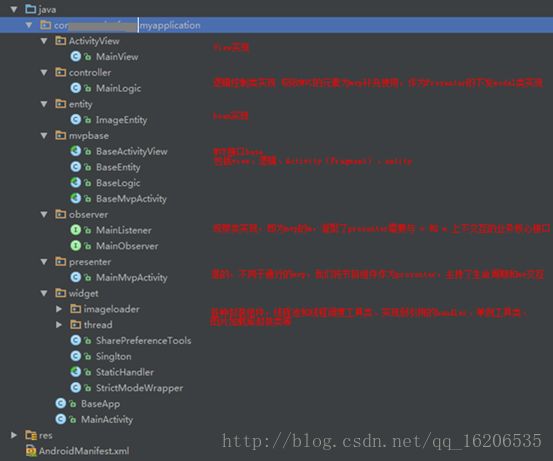Click the StrictModeWrapper class icon

(x=75, y=388)
